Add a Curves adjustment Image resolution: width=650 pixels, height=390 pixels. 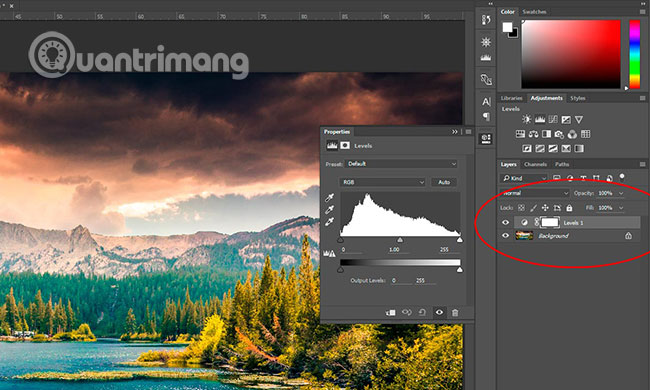[x=553, y=120]
